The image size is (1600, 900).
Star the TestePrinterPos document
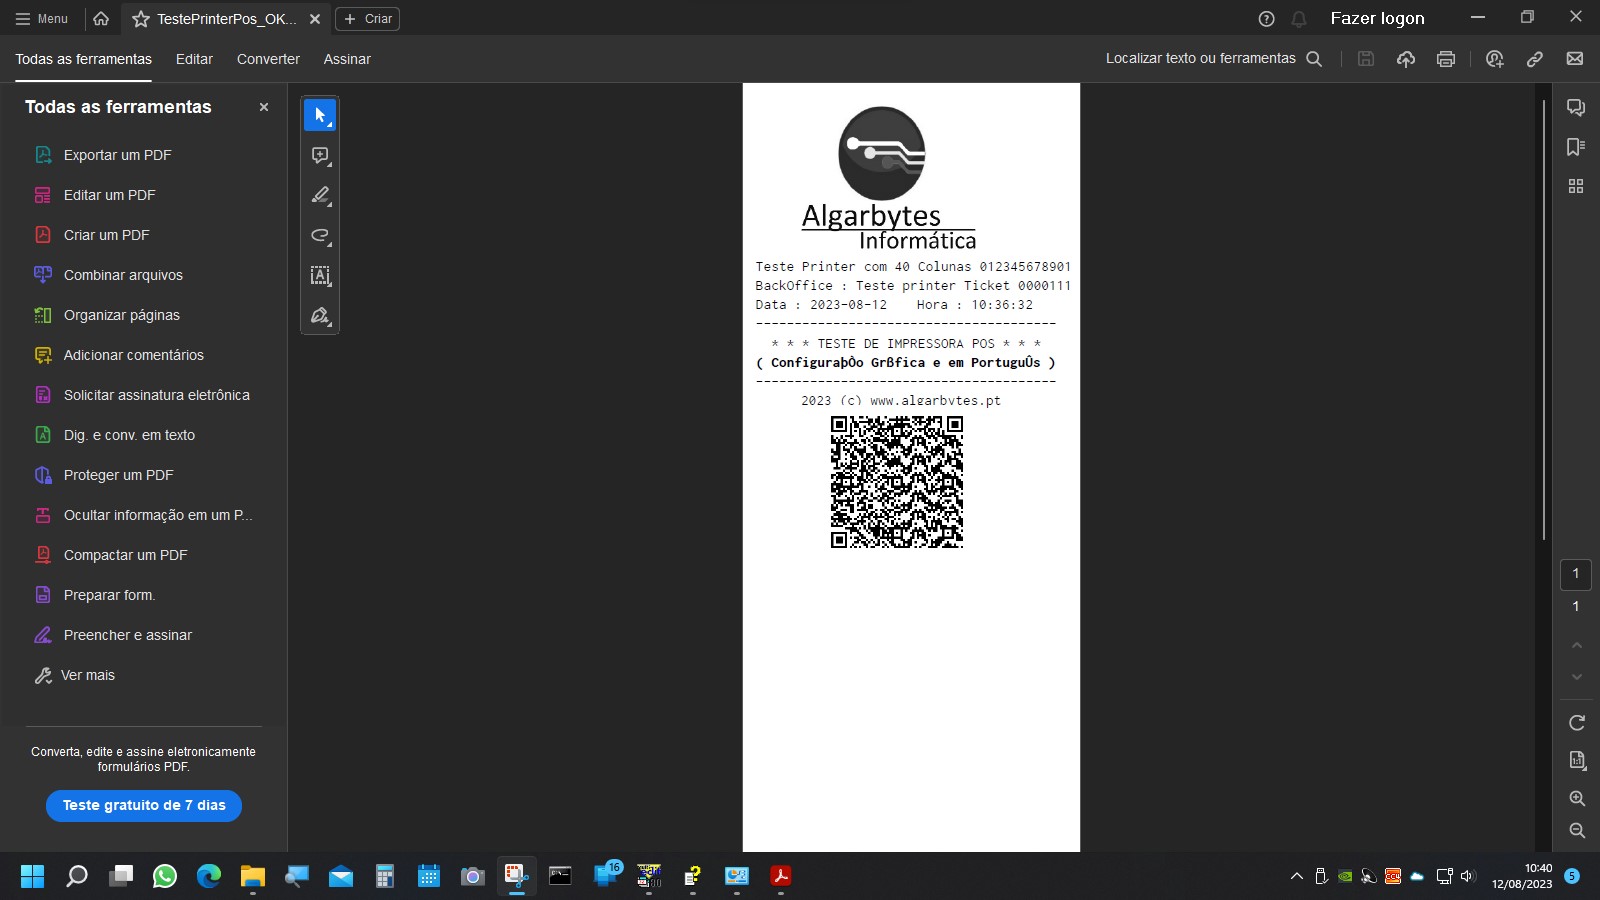tap(141, 19)
